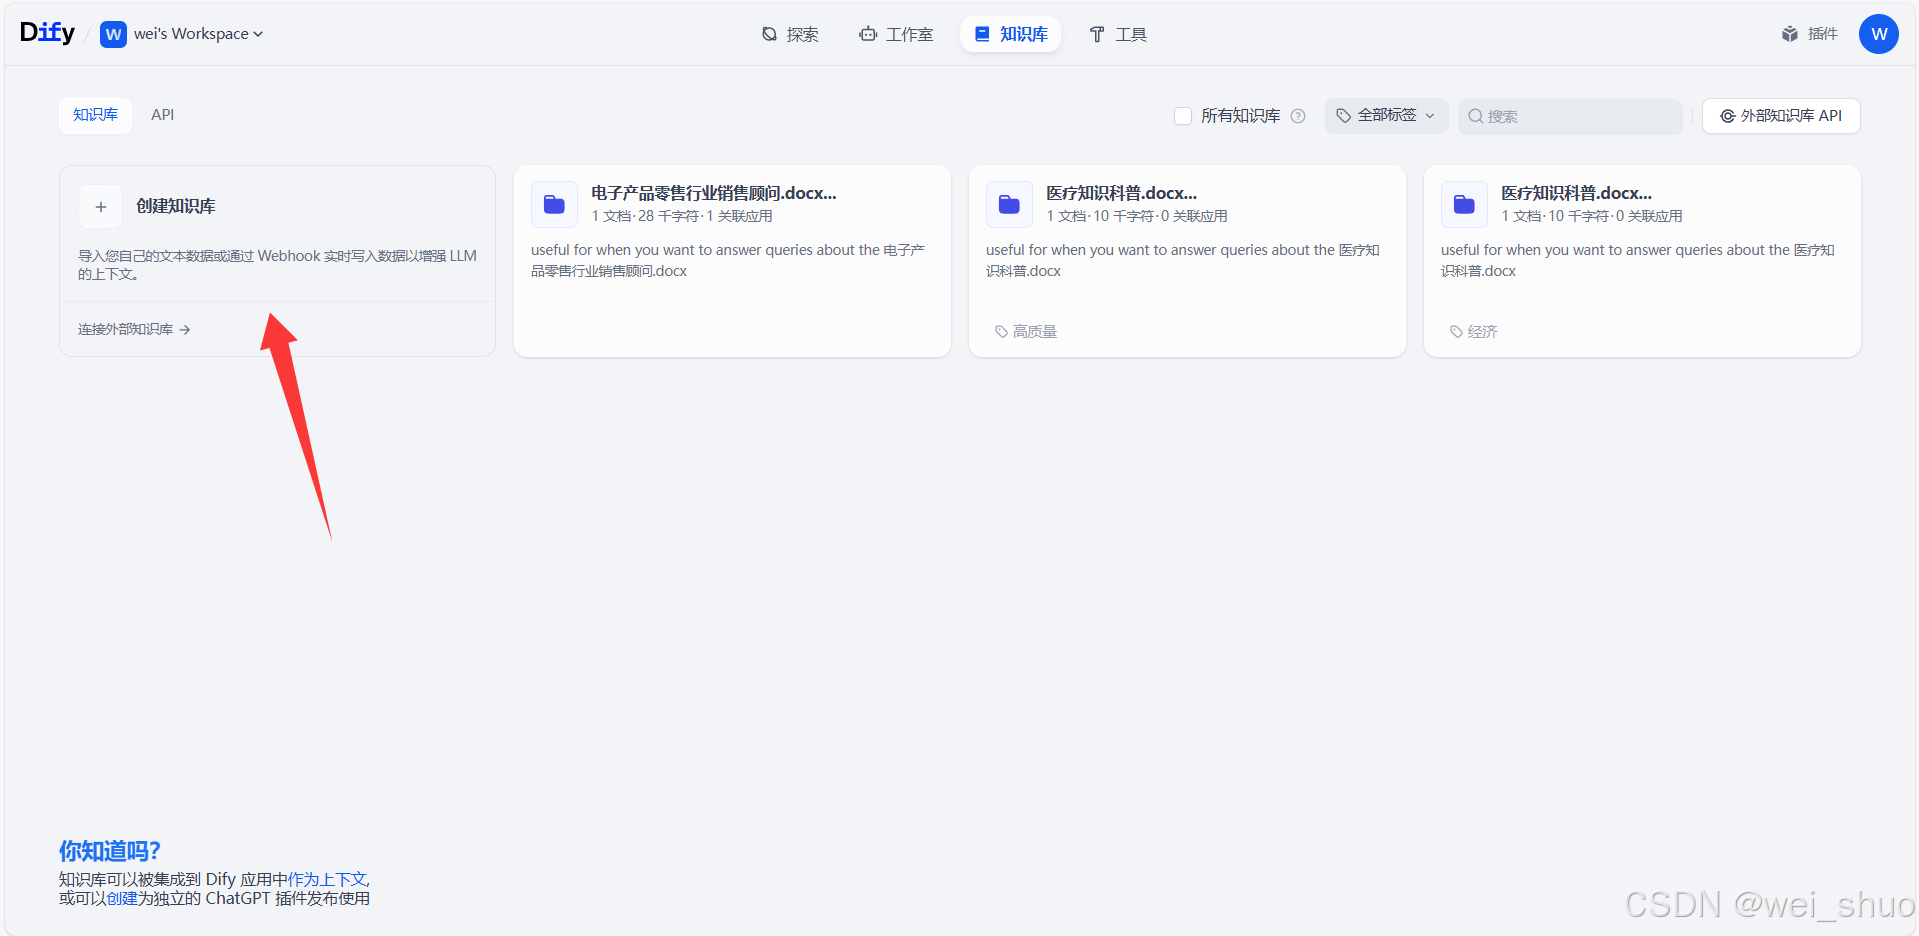The height and width of the screenshot is (936, 1919).
Task: Click the Dify logo
Action: click(46, 31)
